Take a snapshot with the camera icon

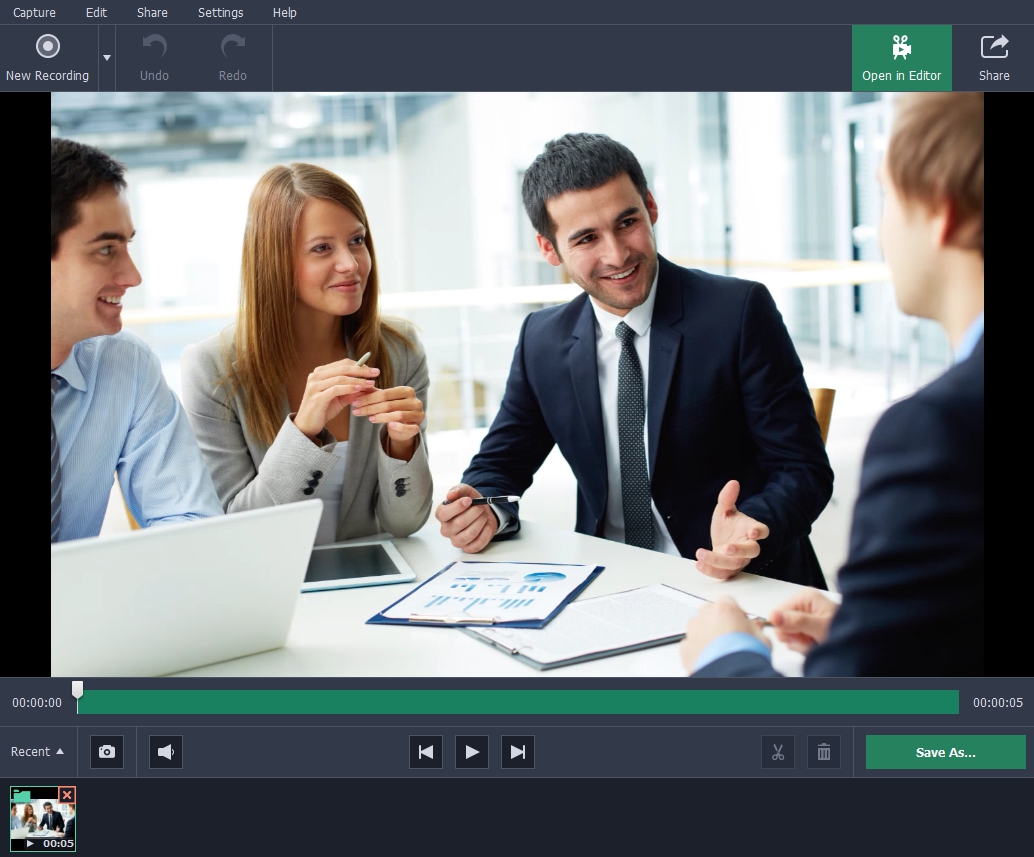[x=107, y=752]
